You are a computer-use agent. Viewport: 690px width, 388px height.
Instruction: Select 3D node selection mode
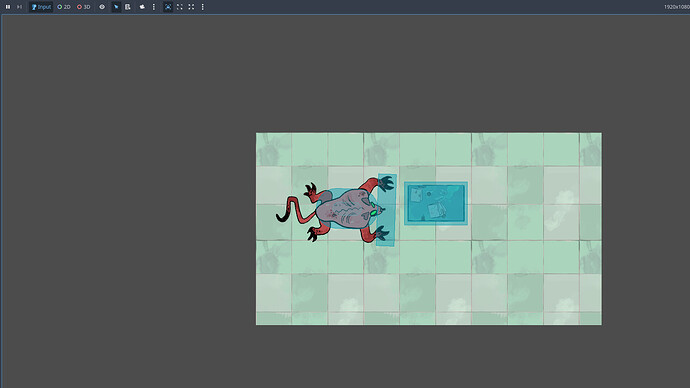coord(84,7)
